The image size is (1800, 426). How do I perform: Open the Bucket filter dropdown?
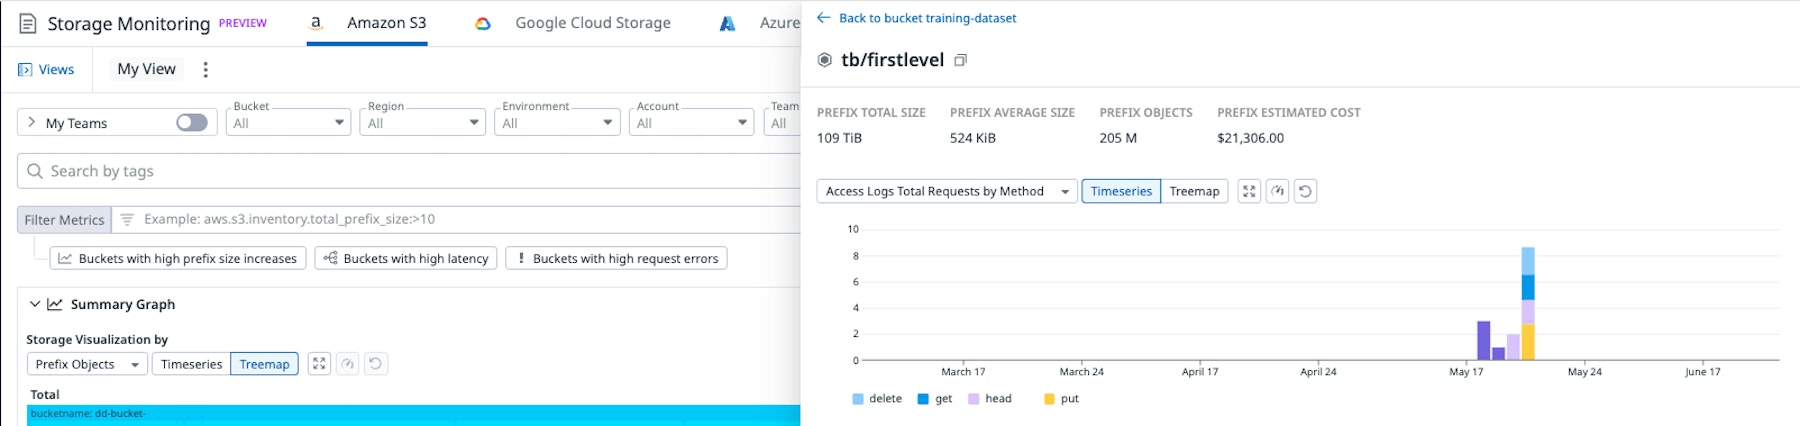click(x=287, y=123)
